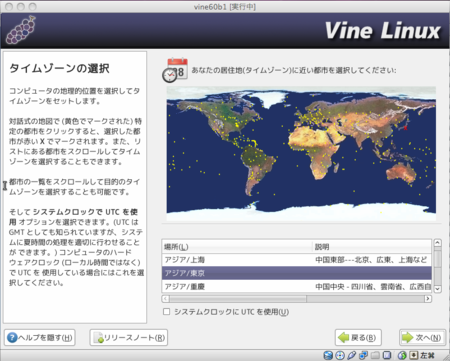Click Australia on the world map
The height and width of the screenshot is (361, 450).
click(401, 172)
